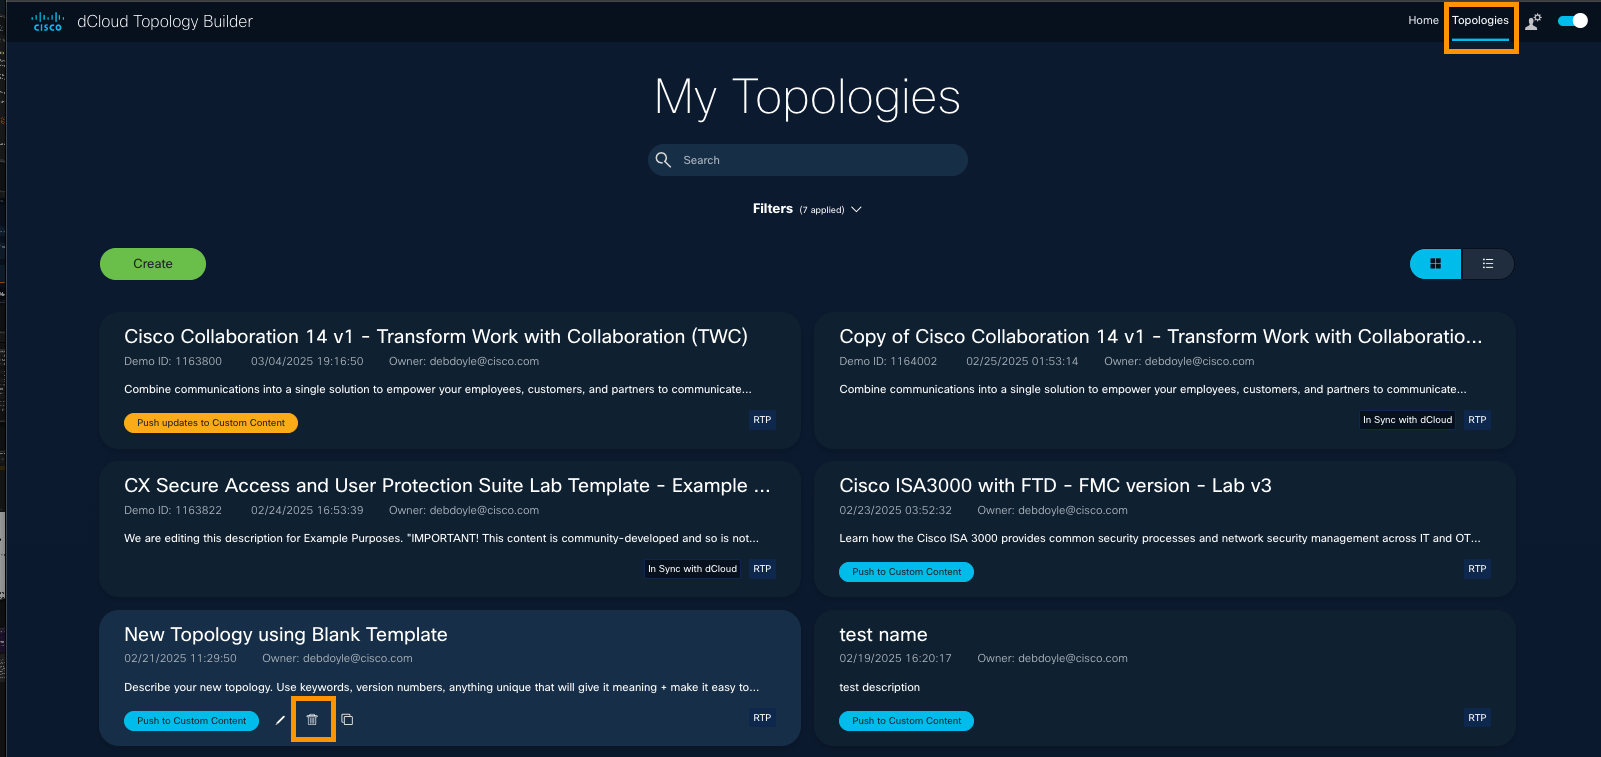Push ISA3000 topology to Custom Content
Screen dimensions: 1601x757
907,572
